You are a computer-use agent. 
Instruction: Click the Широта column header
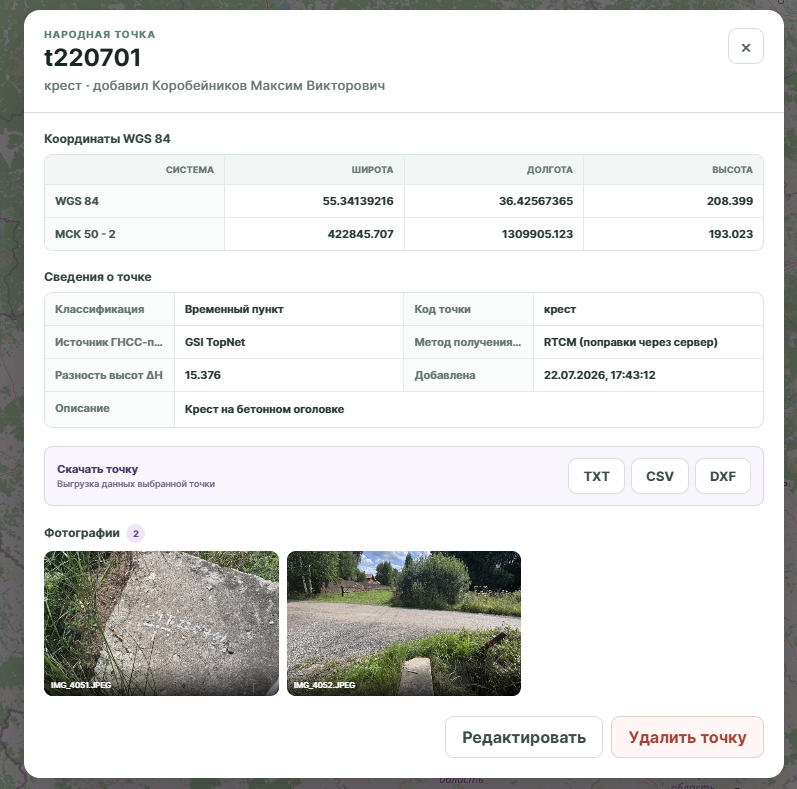coord(372,170)
